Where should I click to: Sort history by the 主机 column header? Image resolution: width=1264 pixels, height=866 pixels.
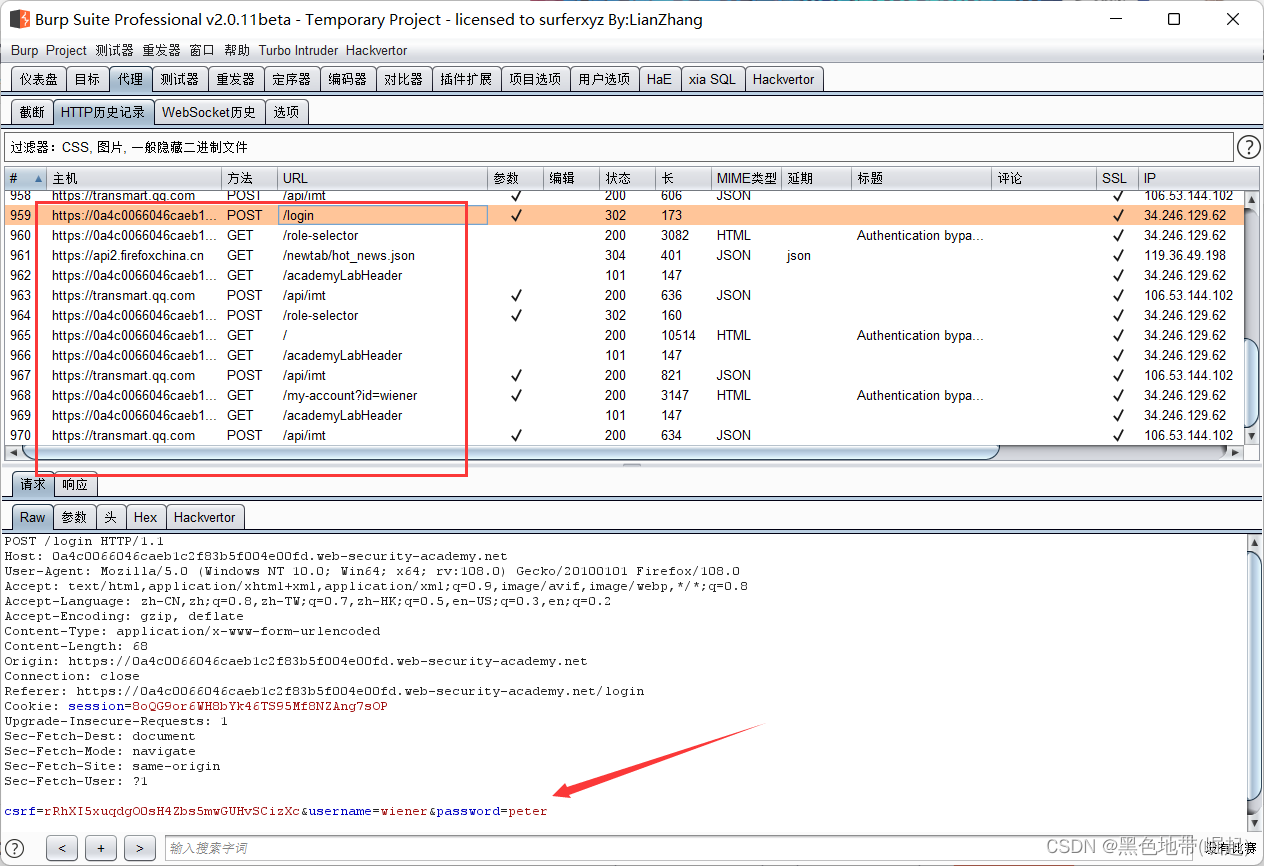(x=135, y=178)
